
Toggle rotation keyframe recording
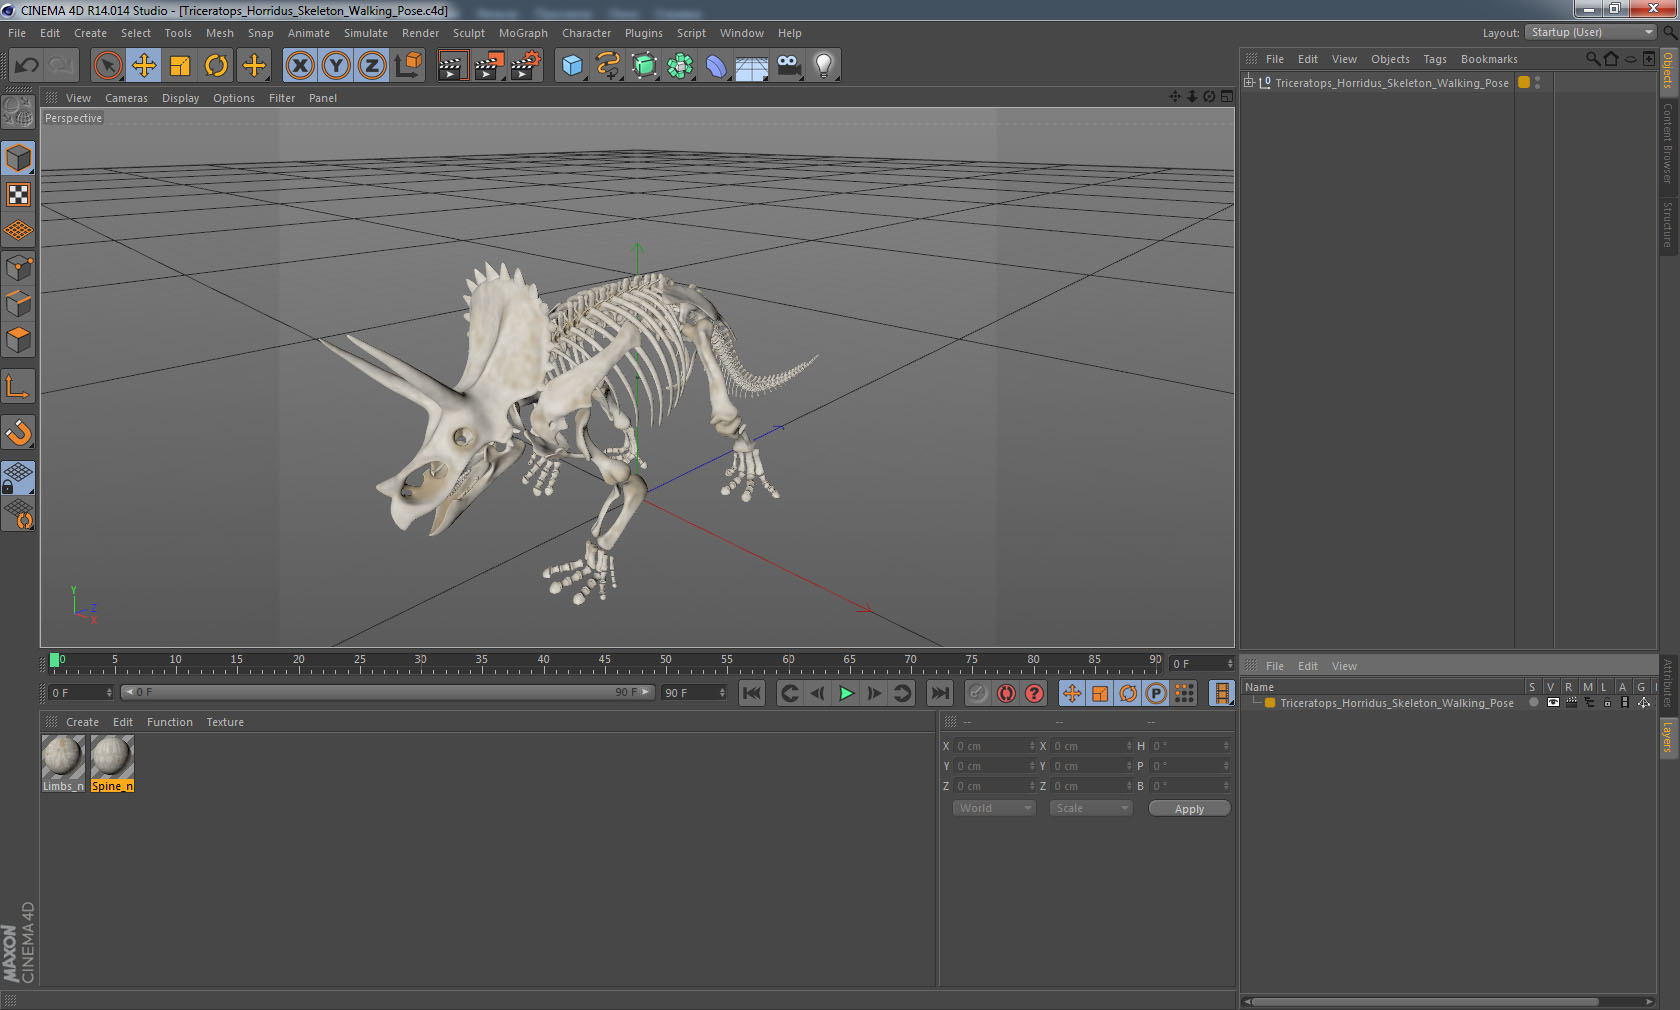(1128, 693)
